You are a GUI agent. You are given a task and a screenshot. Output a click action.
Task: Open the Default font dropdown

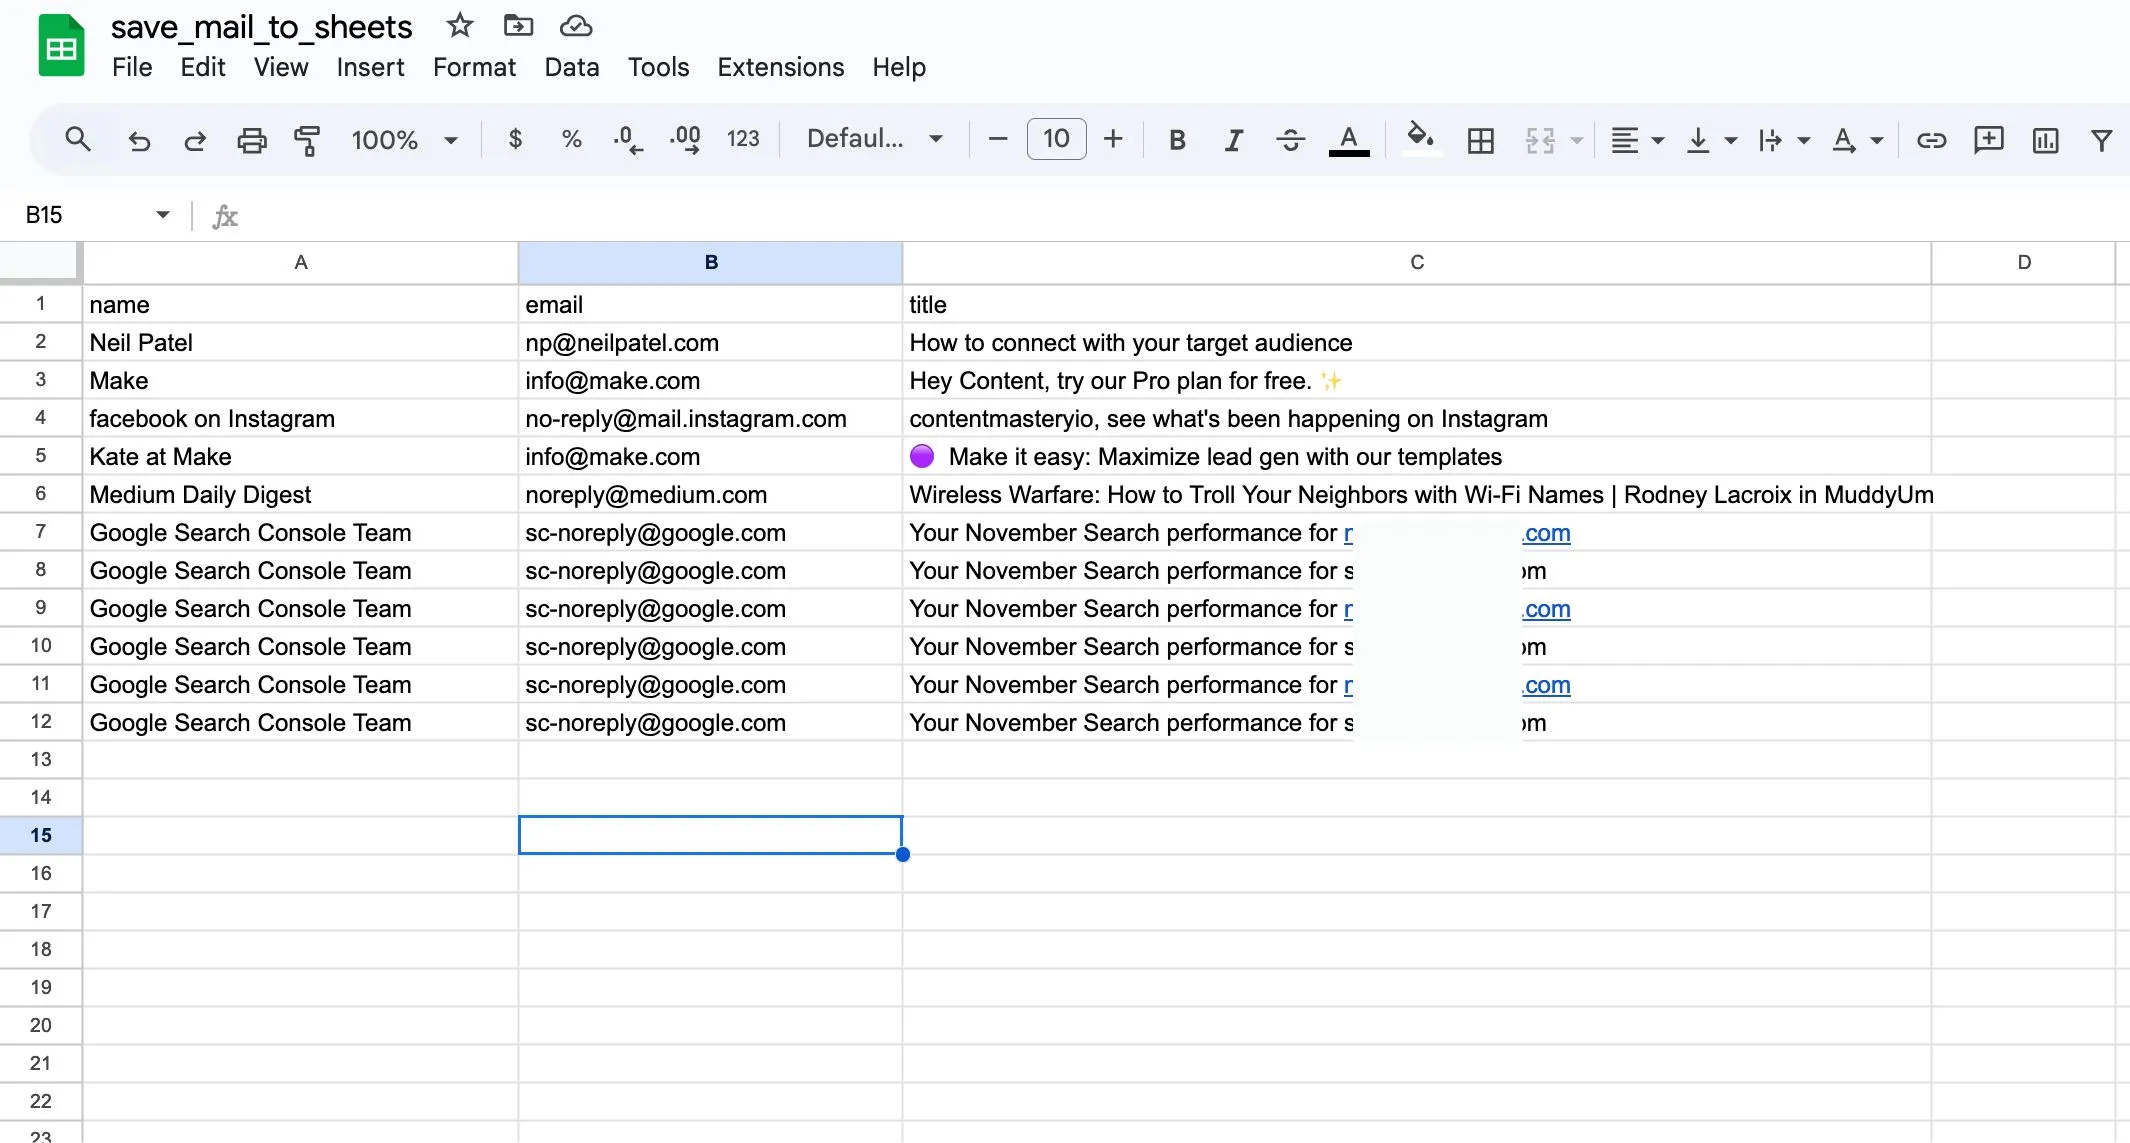[x=875, y=139]
